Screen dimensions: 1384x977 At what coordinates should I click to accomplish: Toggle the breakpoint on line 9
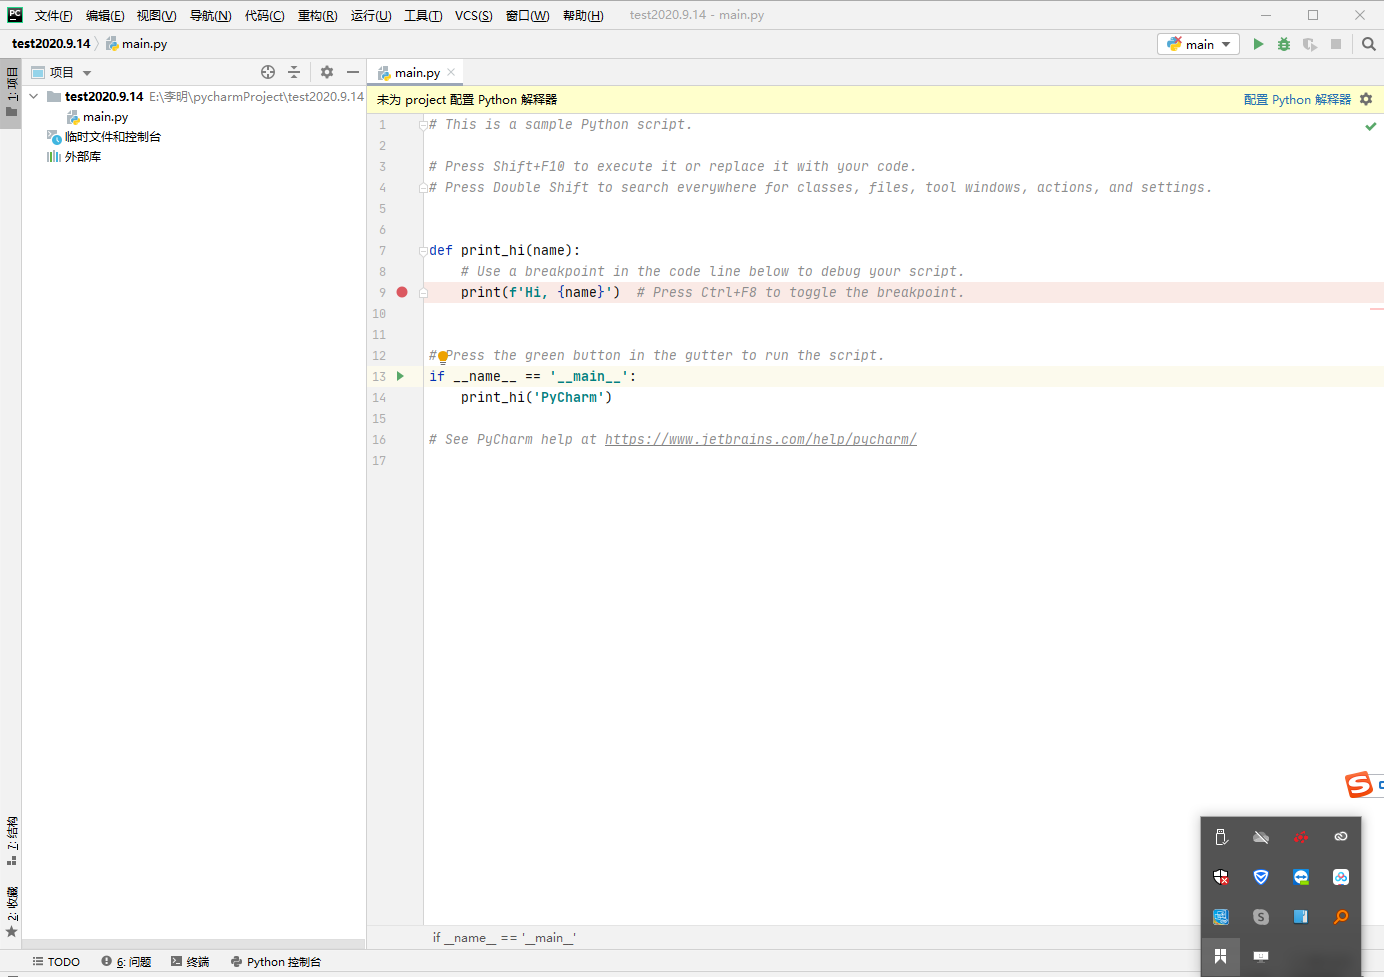point(402,292)
